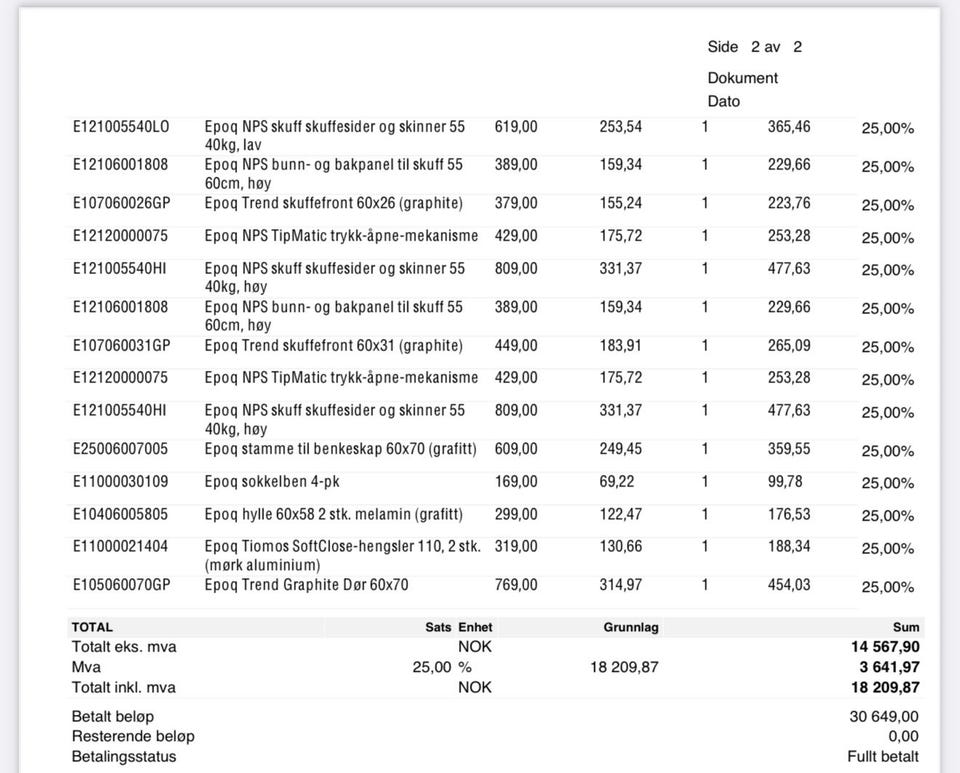Click item code E121005540LO
The height and width of the screenshot is (773, 960).
[x=121, y=127]
